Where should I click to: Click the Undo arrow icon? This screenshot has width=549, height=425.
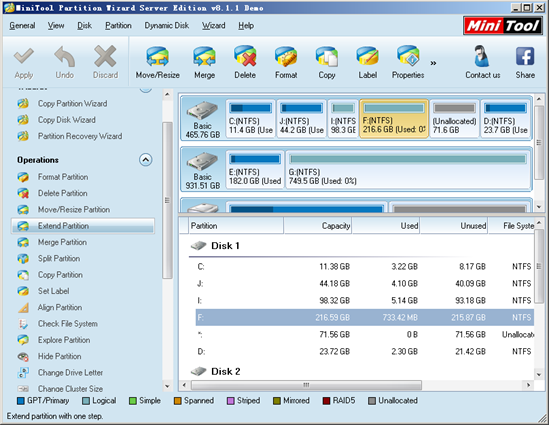[64, 56]
